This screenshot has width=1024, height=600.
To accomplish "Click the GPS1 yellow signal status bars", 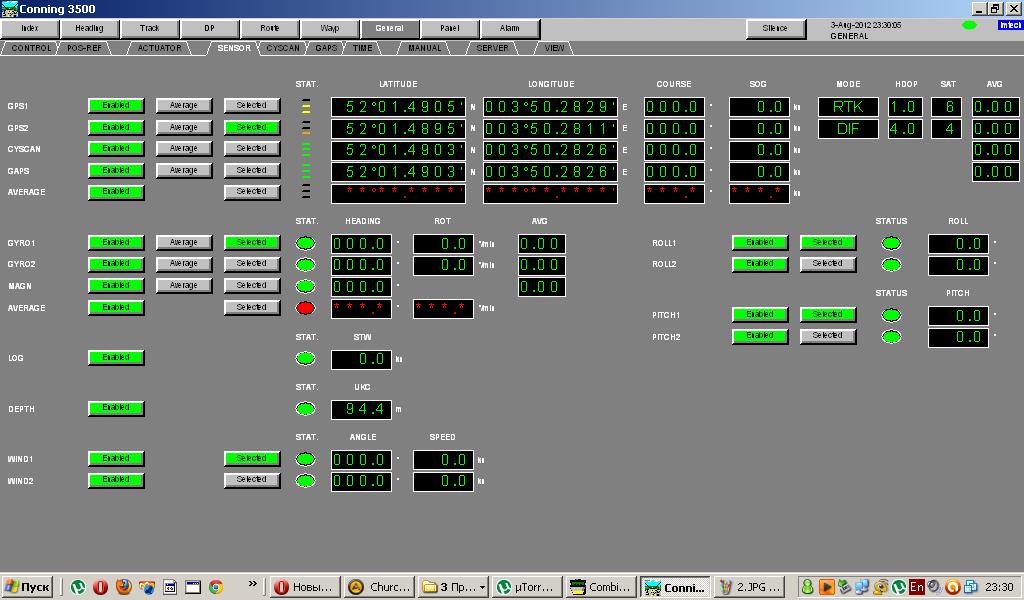I will pyautogui.click(x=306, y=106).
